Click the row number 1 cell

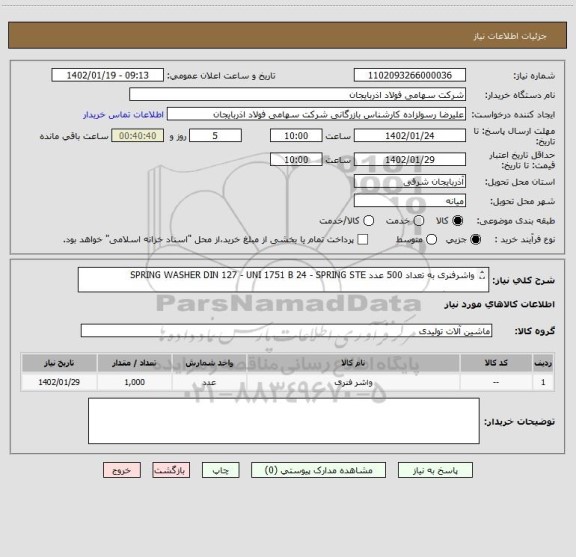[543, 382]
